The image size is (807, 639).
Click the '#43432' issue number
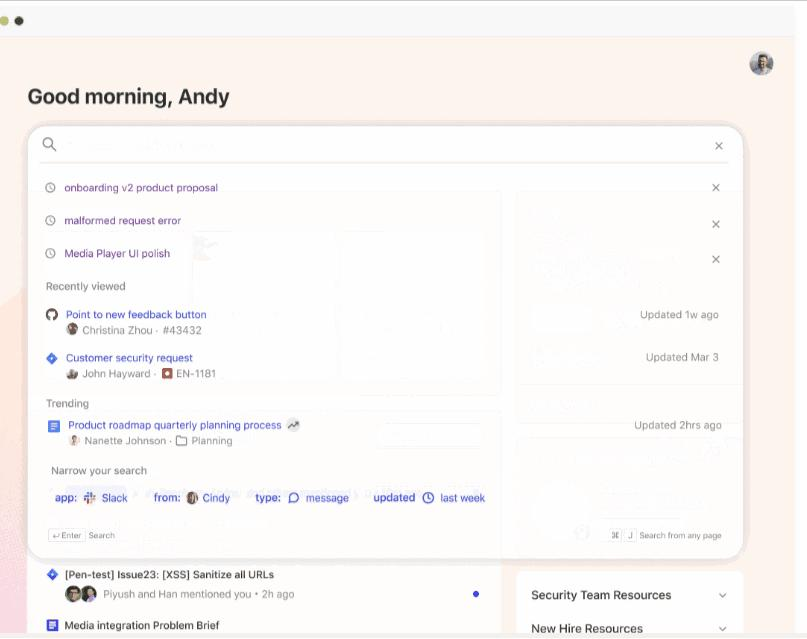(182, 330)
